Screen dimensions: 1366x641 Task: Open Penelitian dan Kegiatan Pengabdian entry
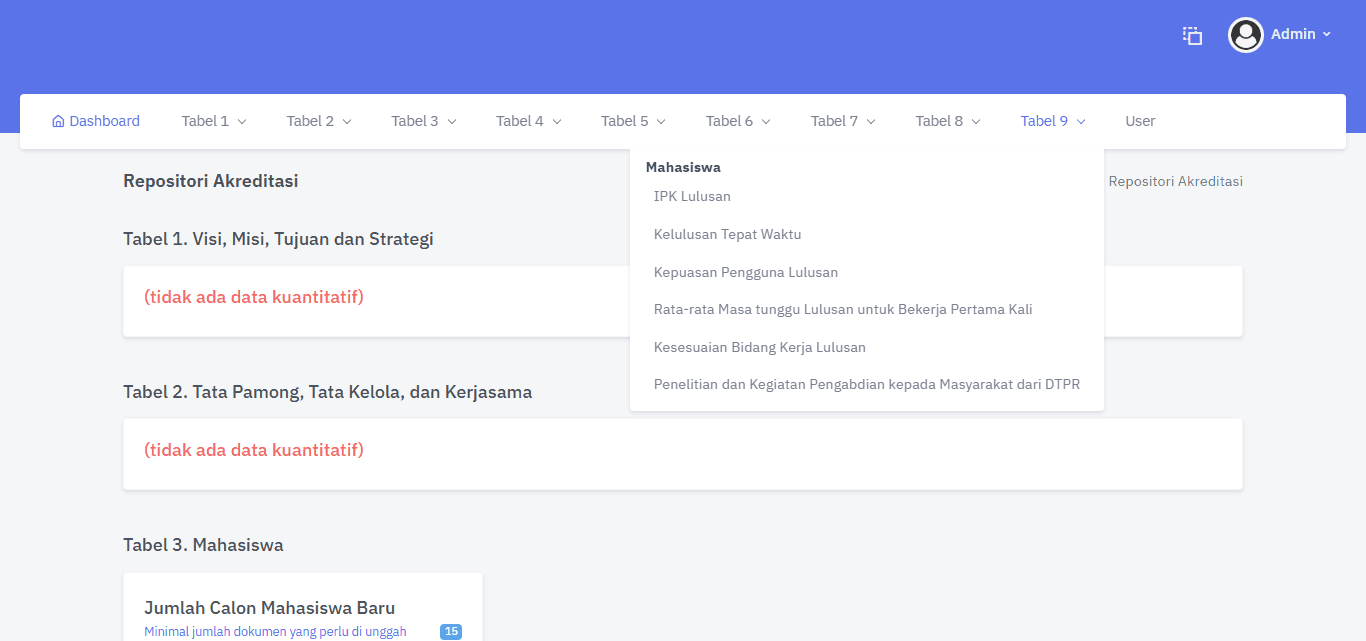coord(867,384)
